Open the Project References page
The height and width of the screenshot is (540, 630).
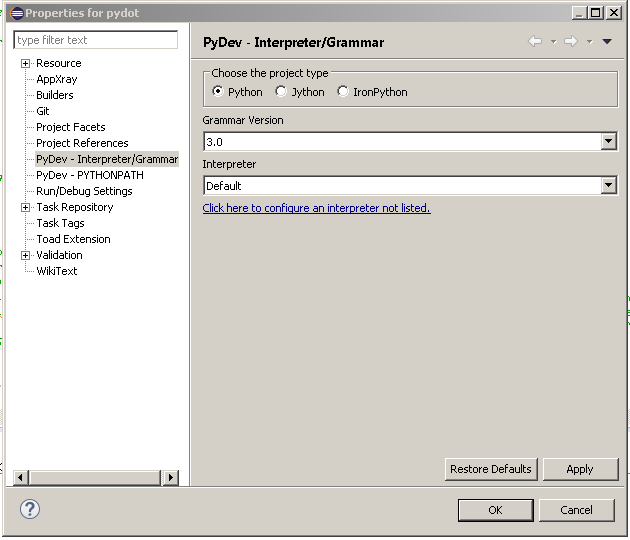click(x=82, y=143)
